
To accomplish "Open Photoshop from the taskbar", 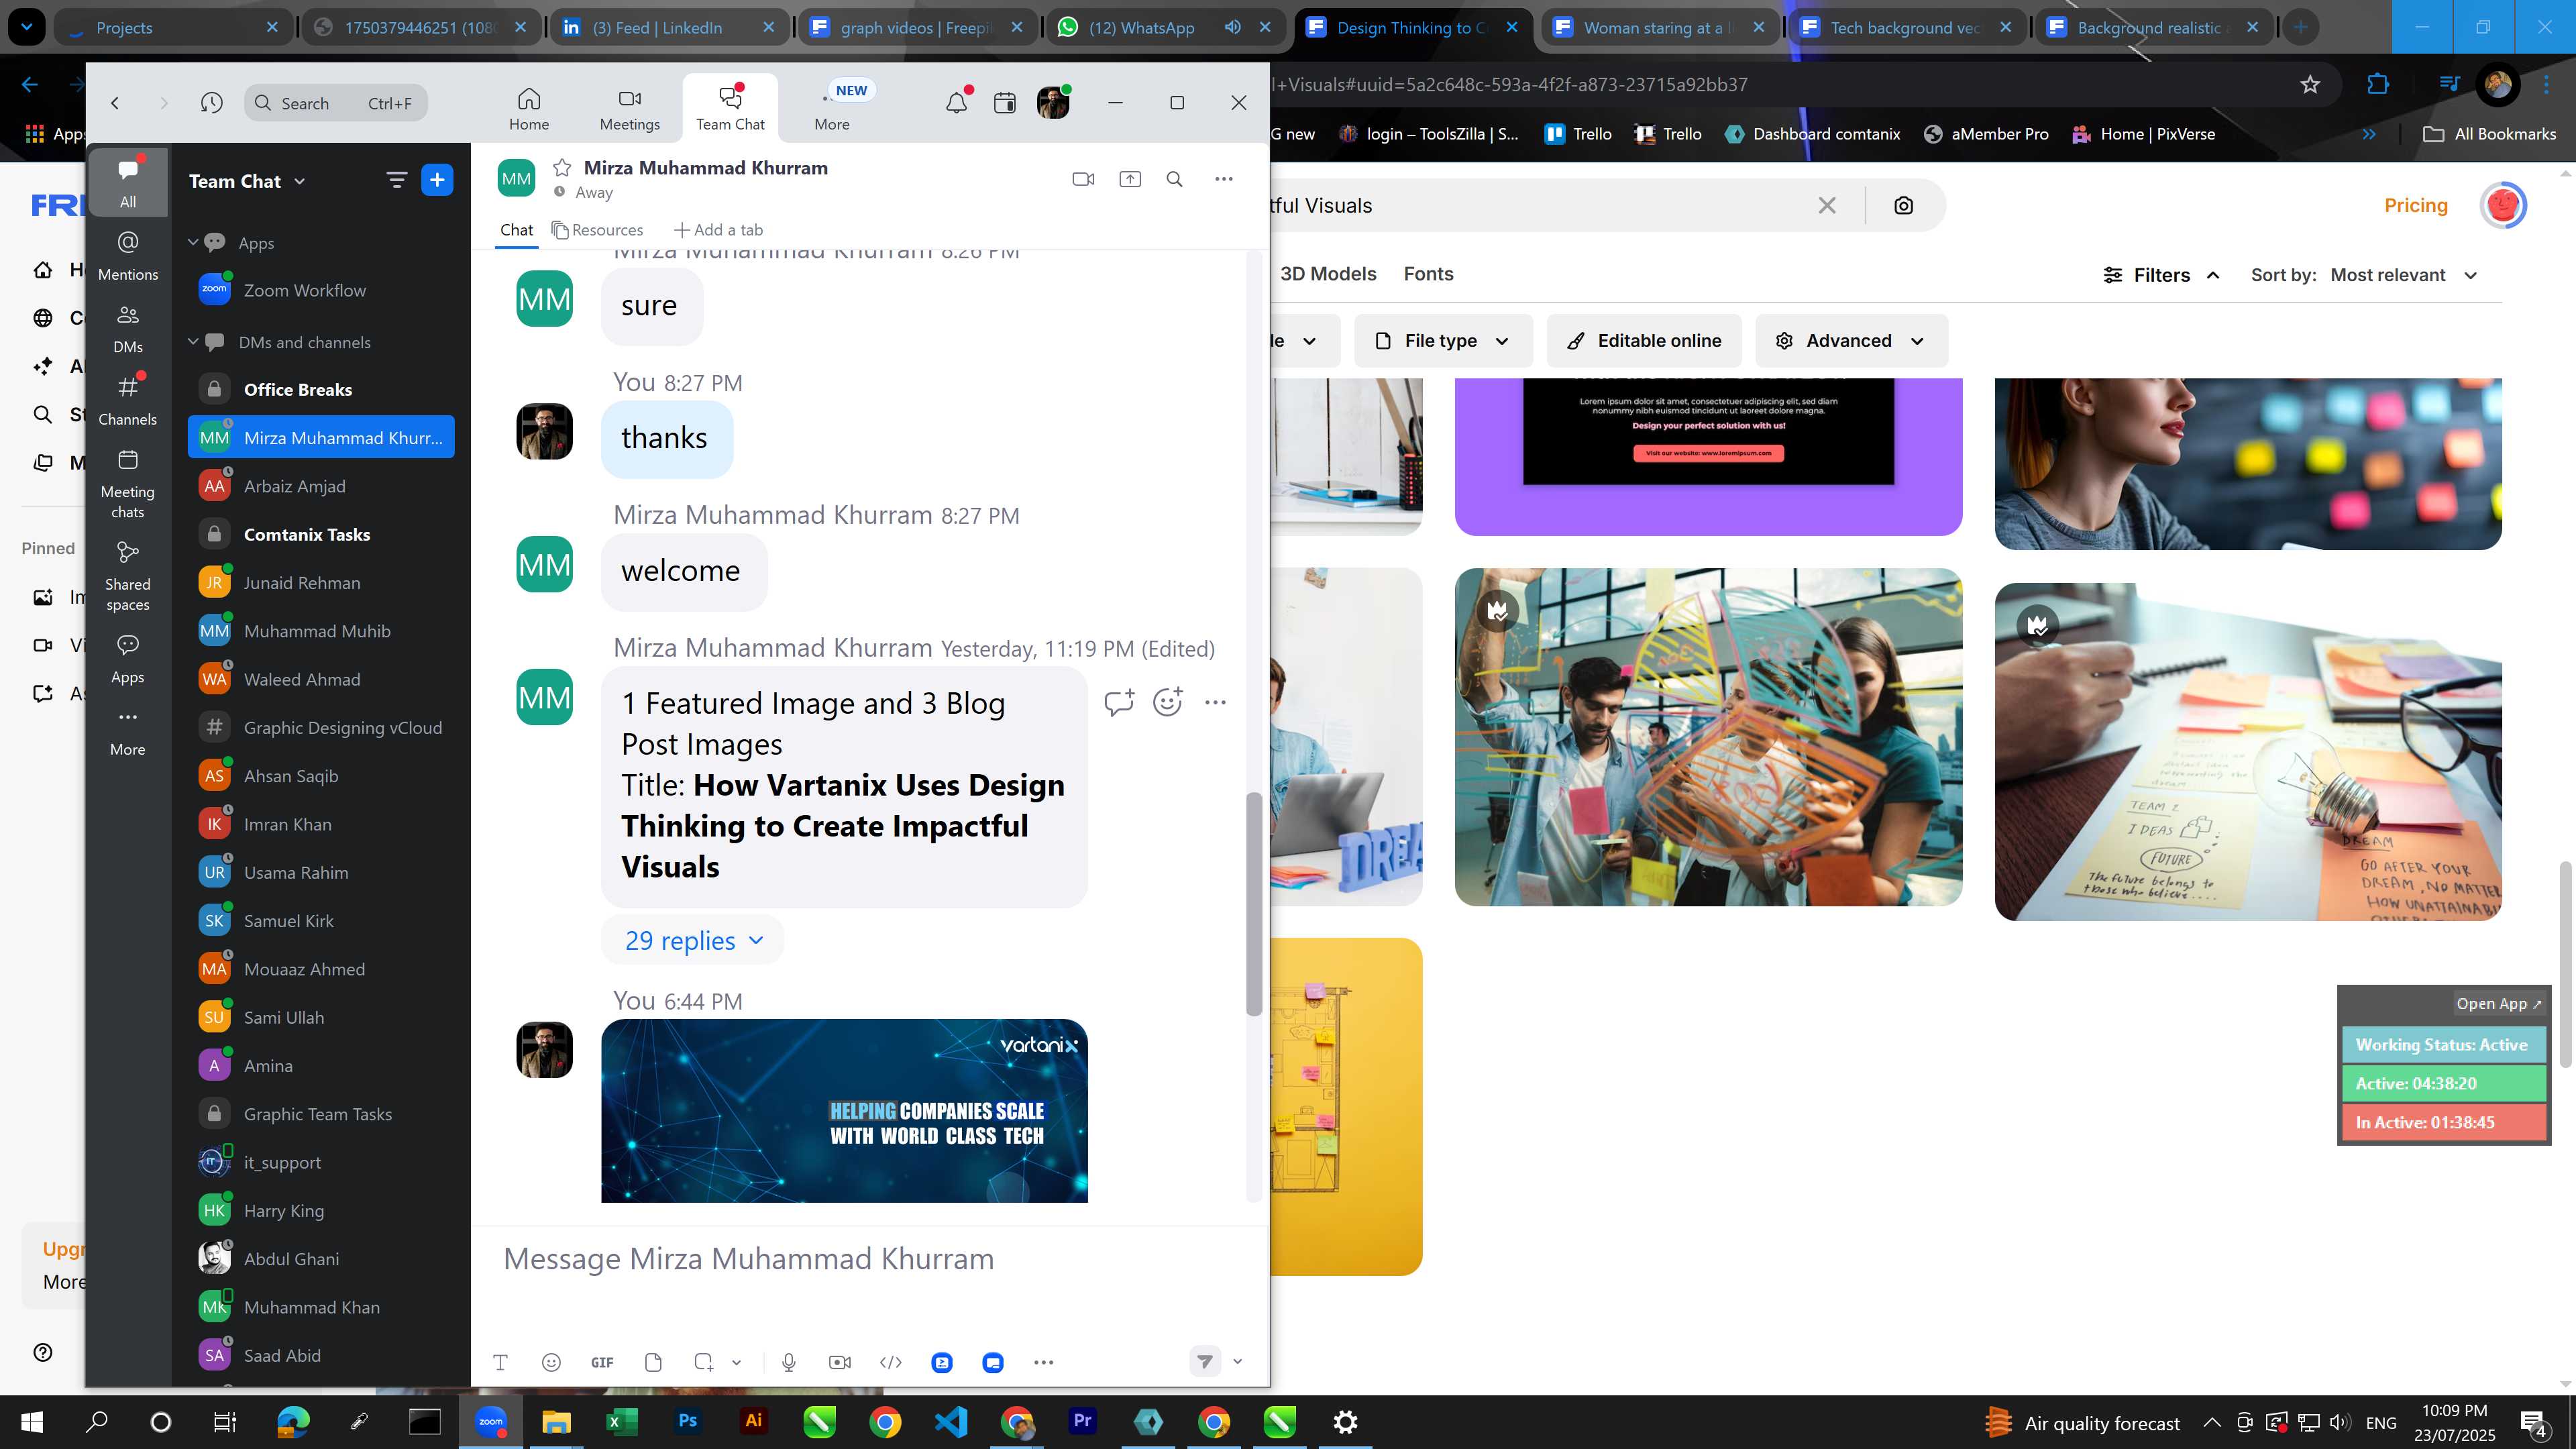I will pyautogui.click(x=687, y=1421).
